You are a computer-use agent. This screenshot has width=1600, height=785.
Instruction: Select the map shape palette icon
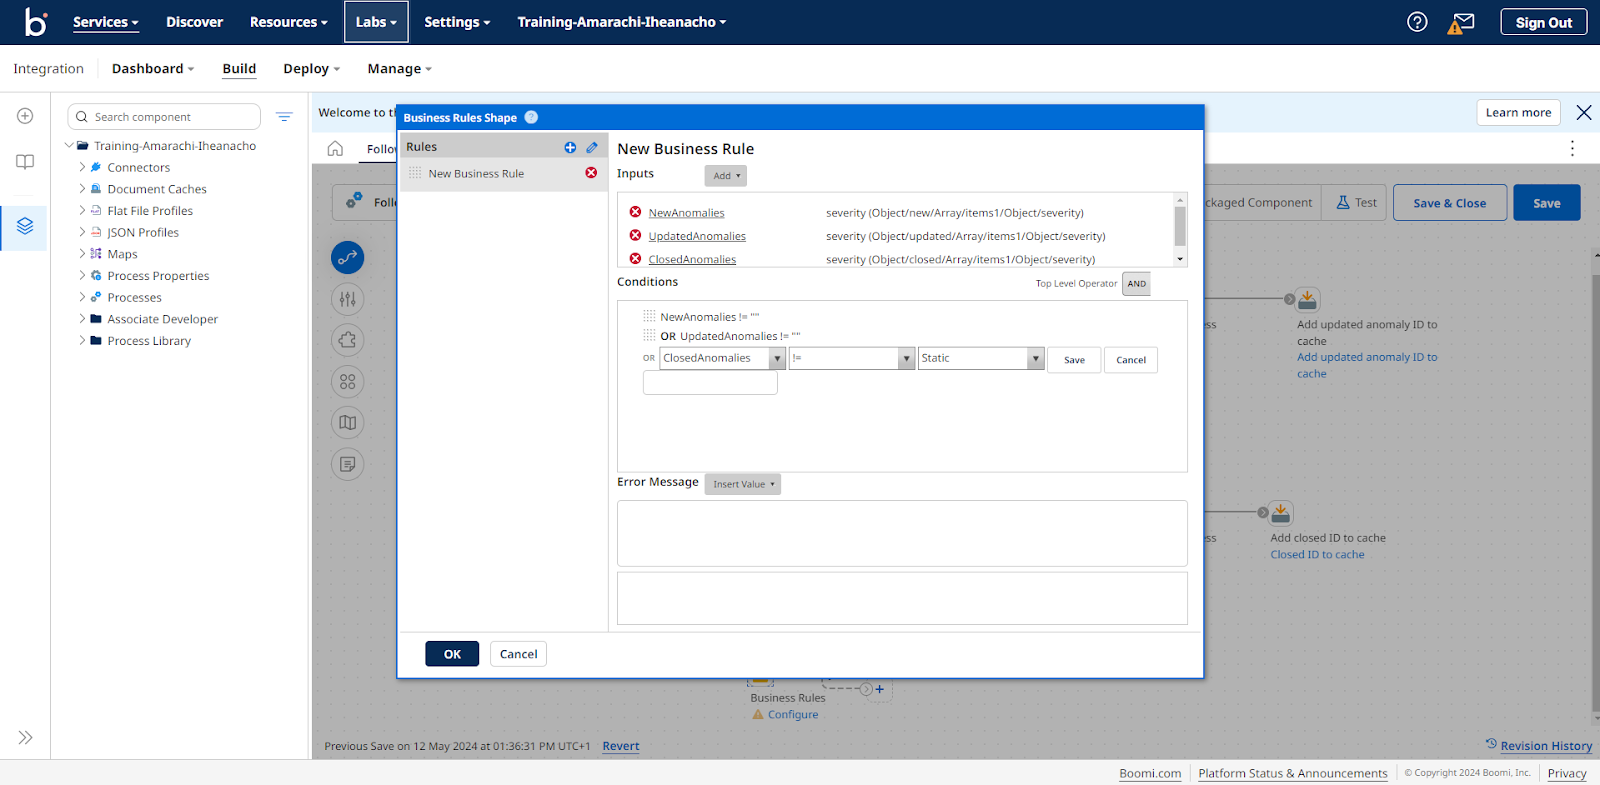[347, 422]
